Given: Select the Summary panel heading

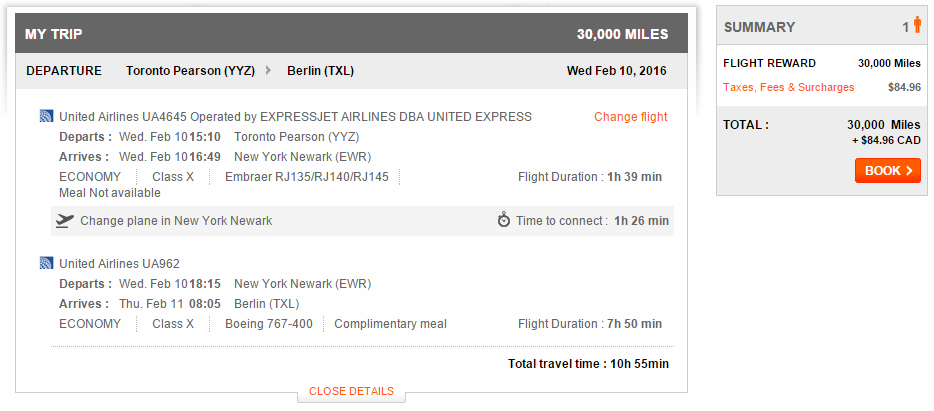Looking at the screenshot, I should coord(760,27).
